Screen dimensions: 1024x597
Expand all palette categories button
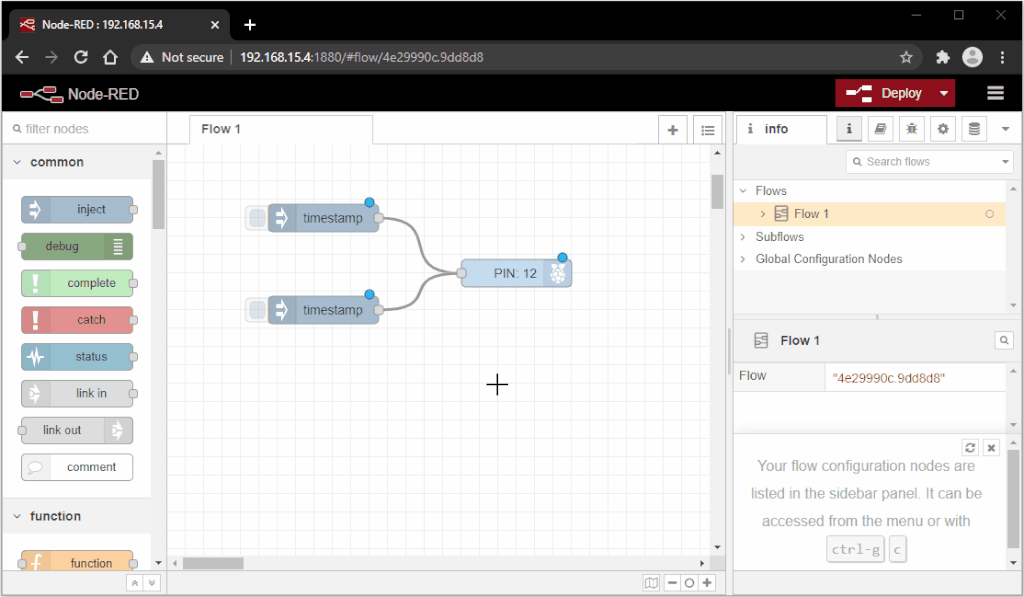point(152,583)
